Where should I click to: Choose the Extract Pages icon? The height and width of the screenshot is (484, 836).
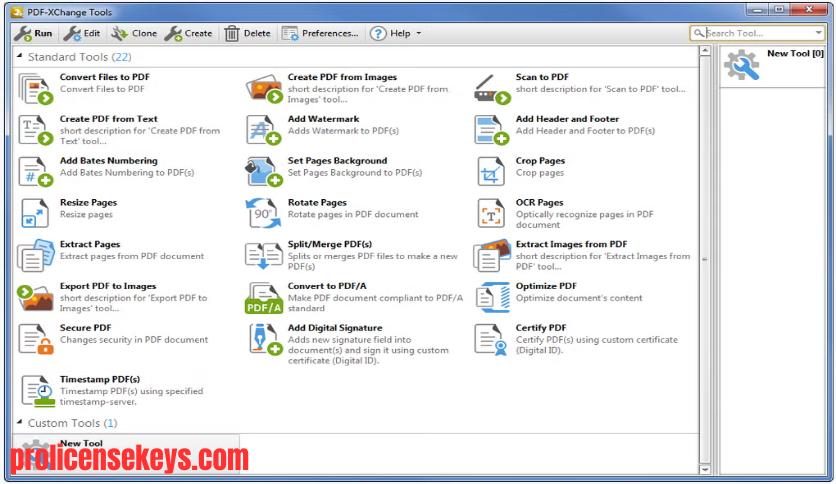[36, 256]
